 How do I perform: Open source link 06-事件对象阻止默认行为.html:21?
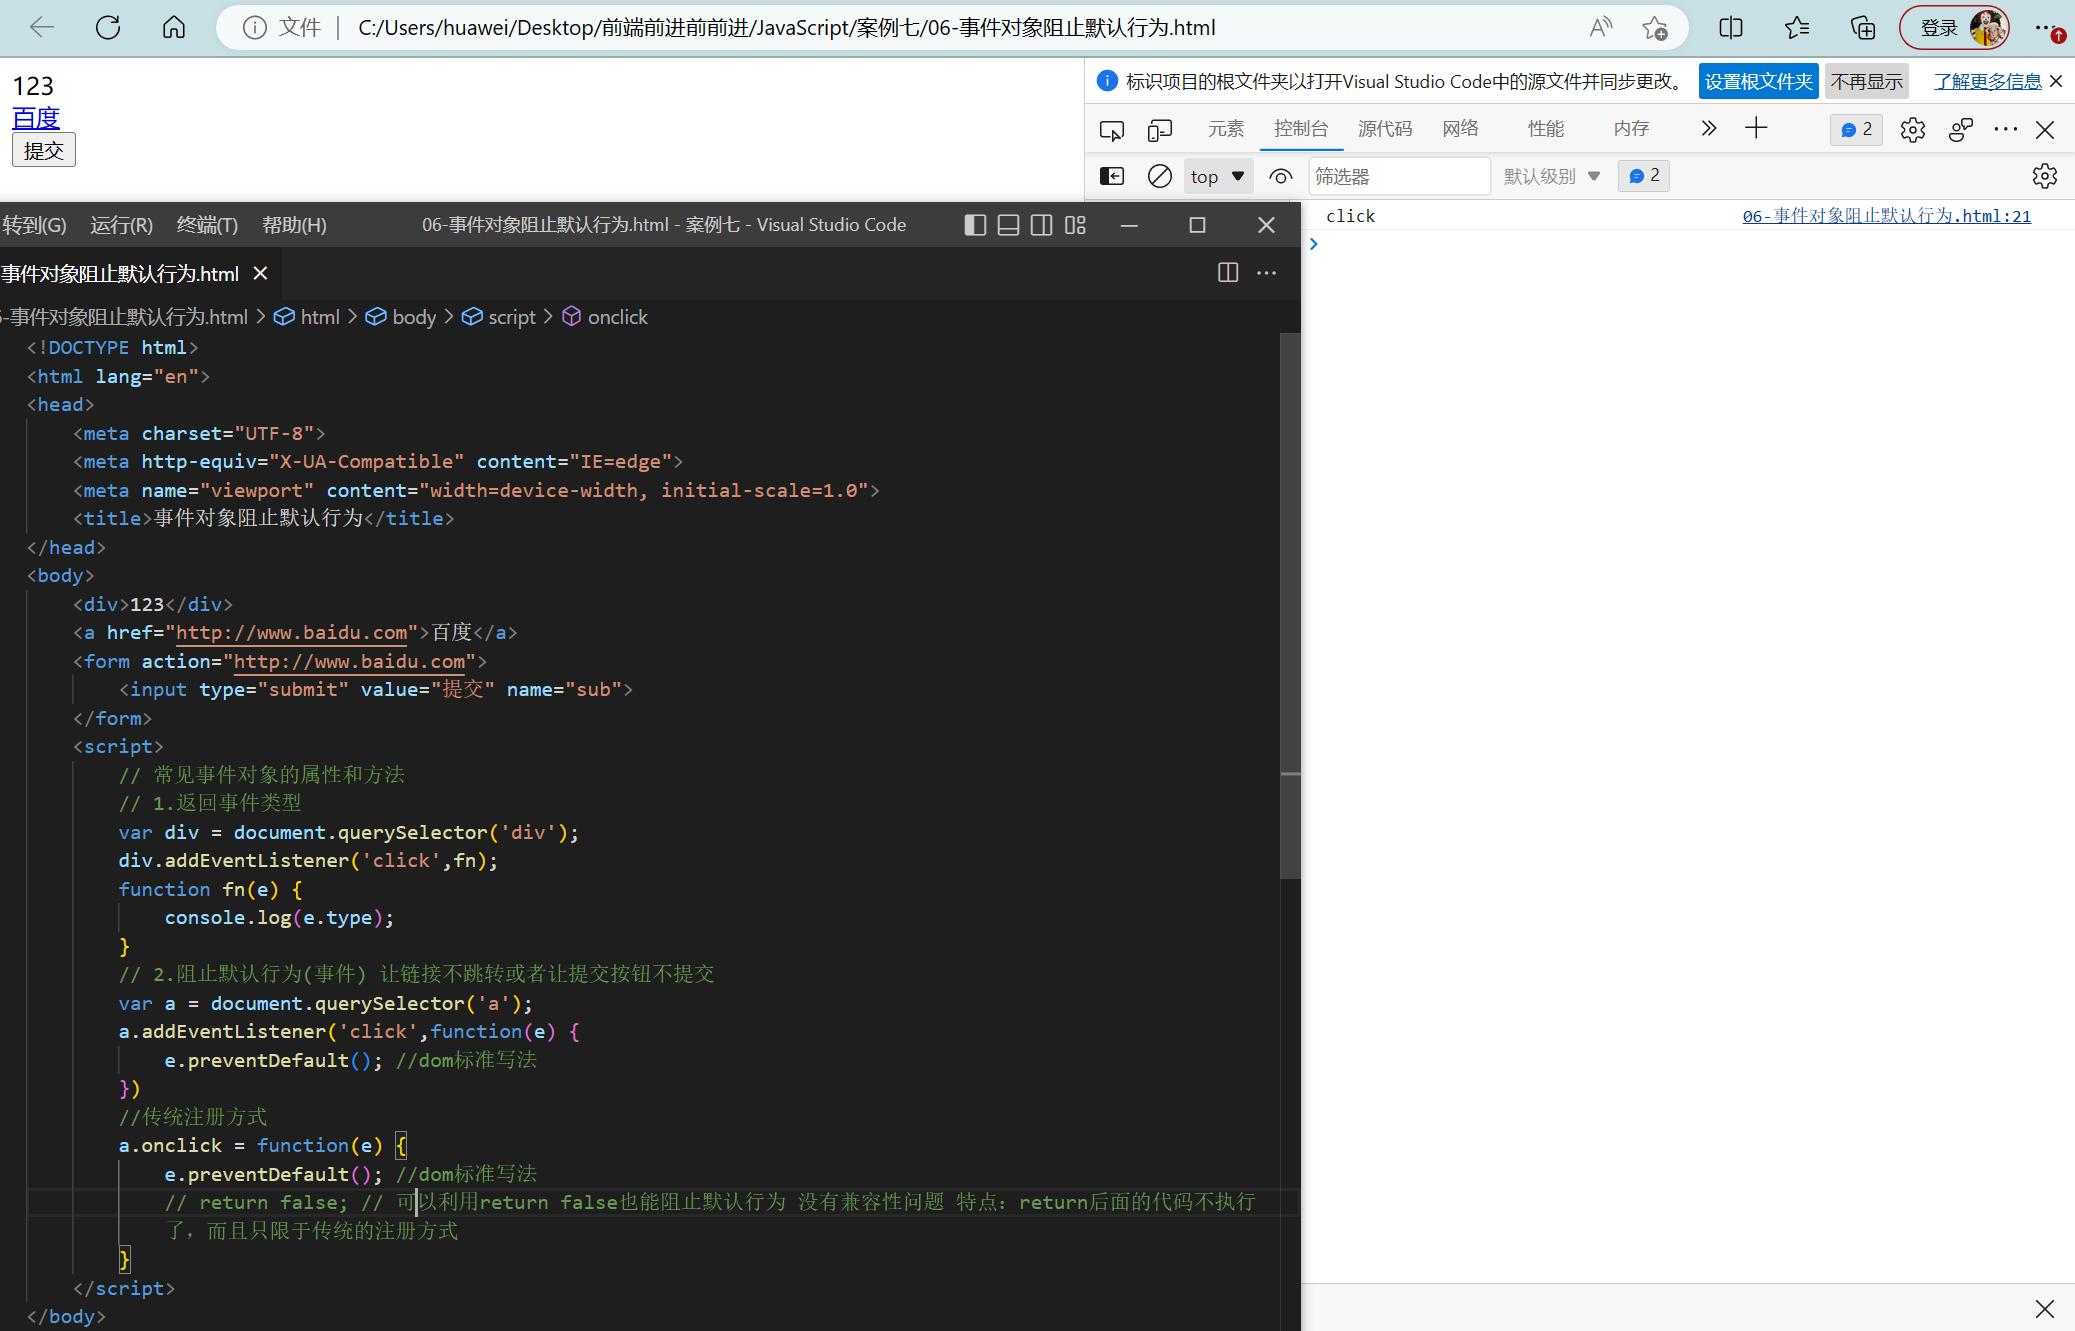(1886, 216)
